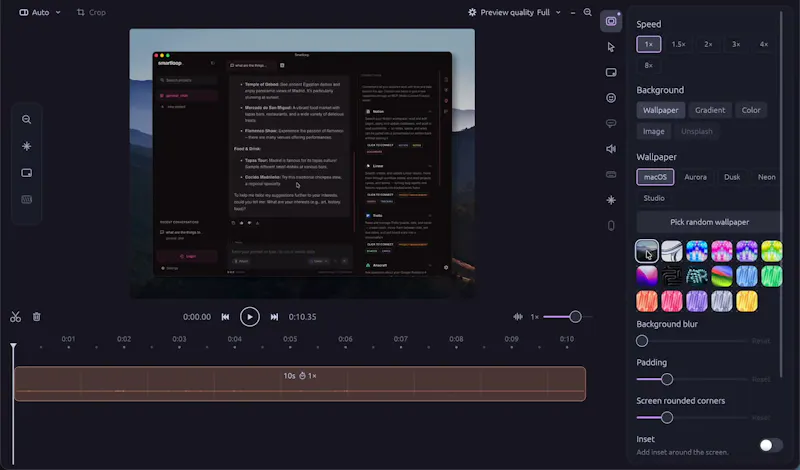Click Pick random wallpaper button
Screen dimensions: 800x470
tap(709, 222)
